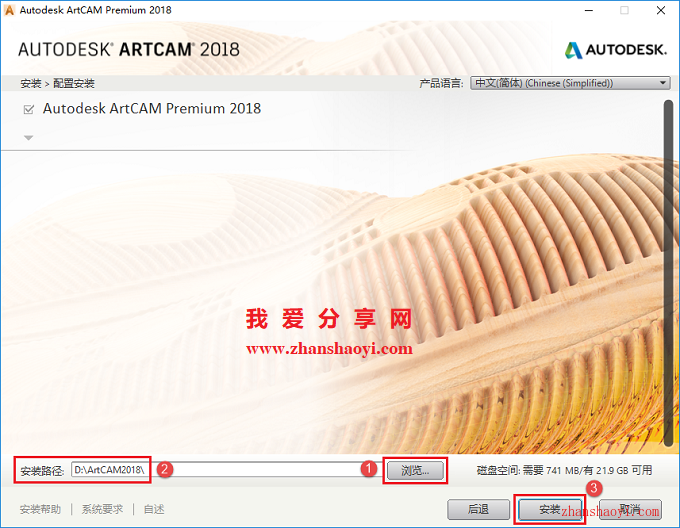Click the 后退 back button

pyautogui.click(x=478, y=509)
